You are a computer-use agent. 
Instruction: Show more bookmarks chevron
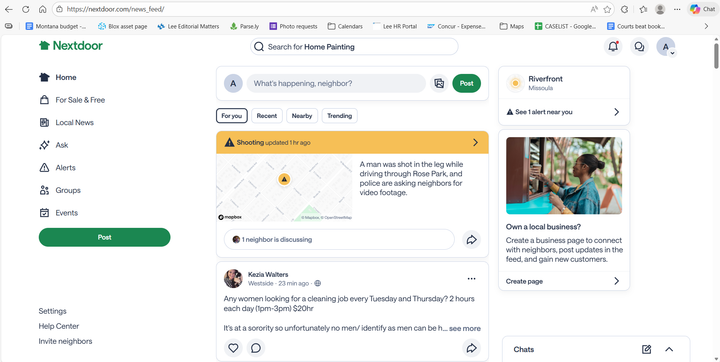coord(706,26)
